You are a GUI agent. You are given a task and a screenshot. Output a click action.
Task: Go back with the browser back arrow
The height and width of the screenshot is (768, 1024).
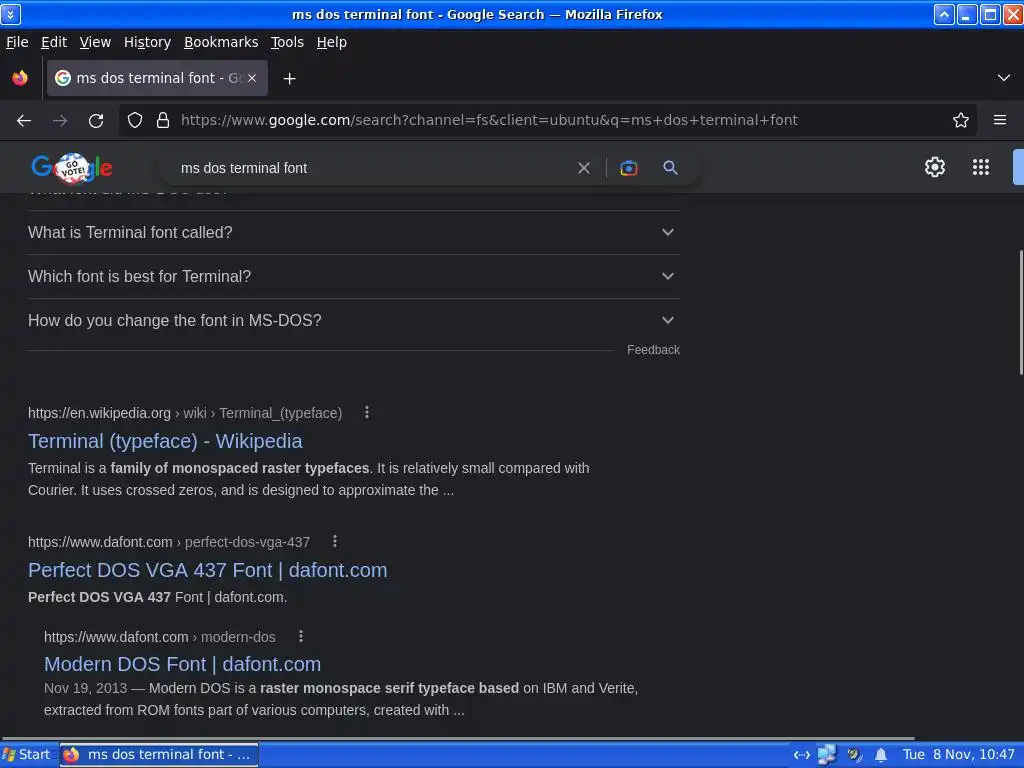point(24,120)
